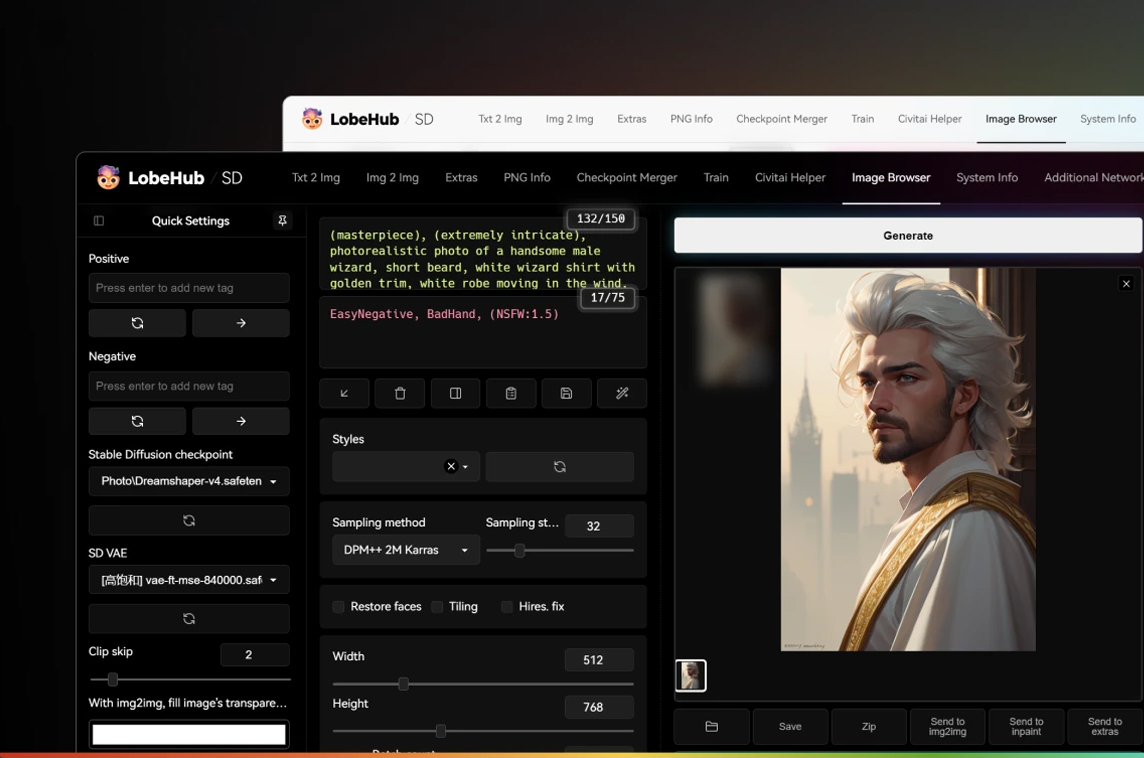Open System Info tab in back window
The image size is (1144, 758).
pyautogui.click(x=1108, y=119)
